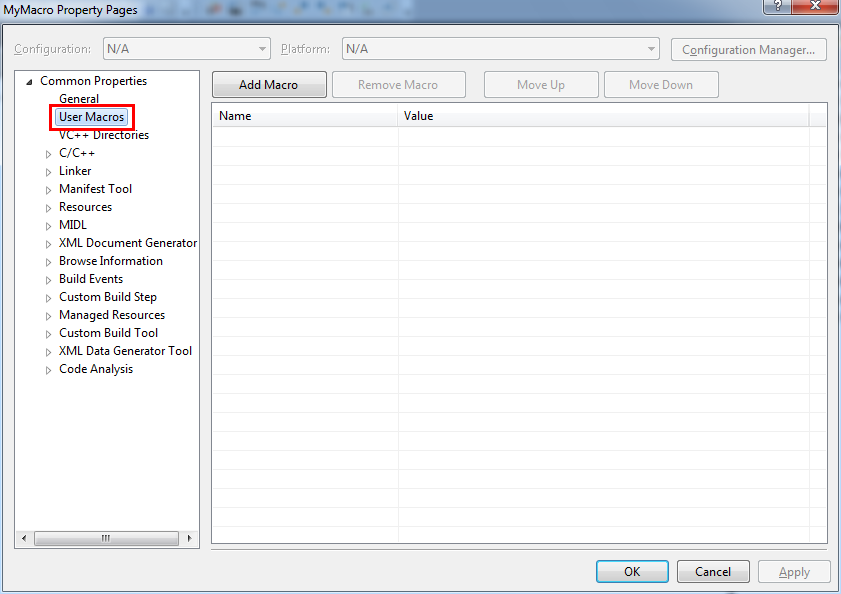Expand the XML Document Generator node

tap(48, 244)
